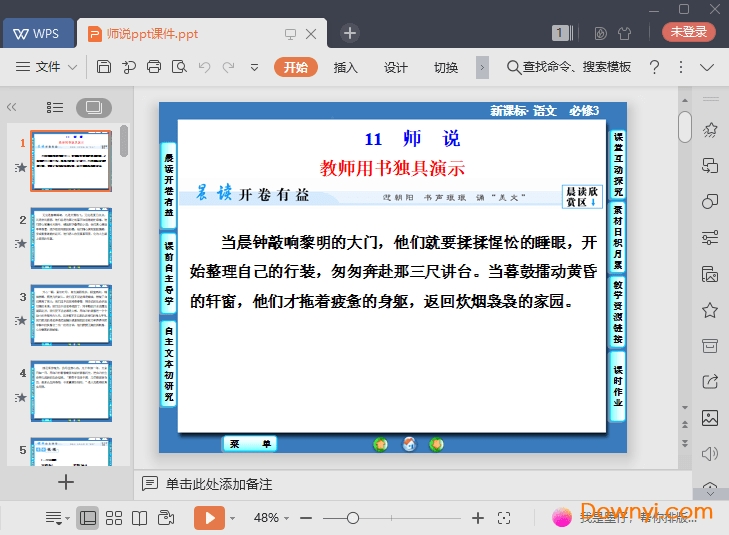Open the 文件 menu
This screenshot has height=535, width=729.
(47, 67)
